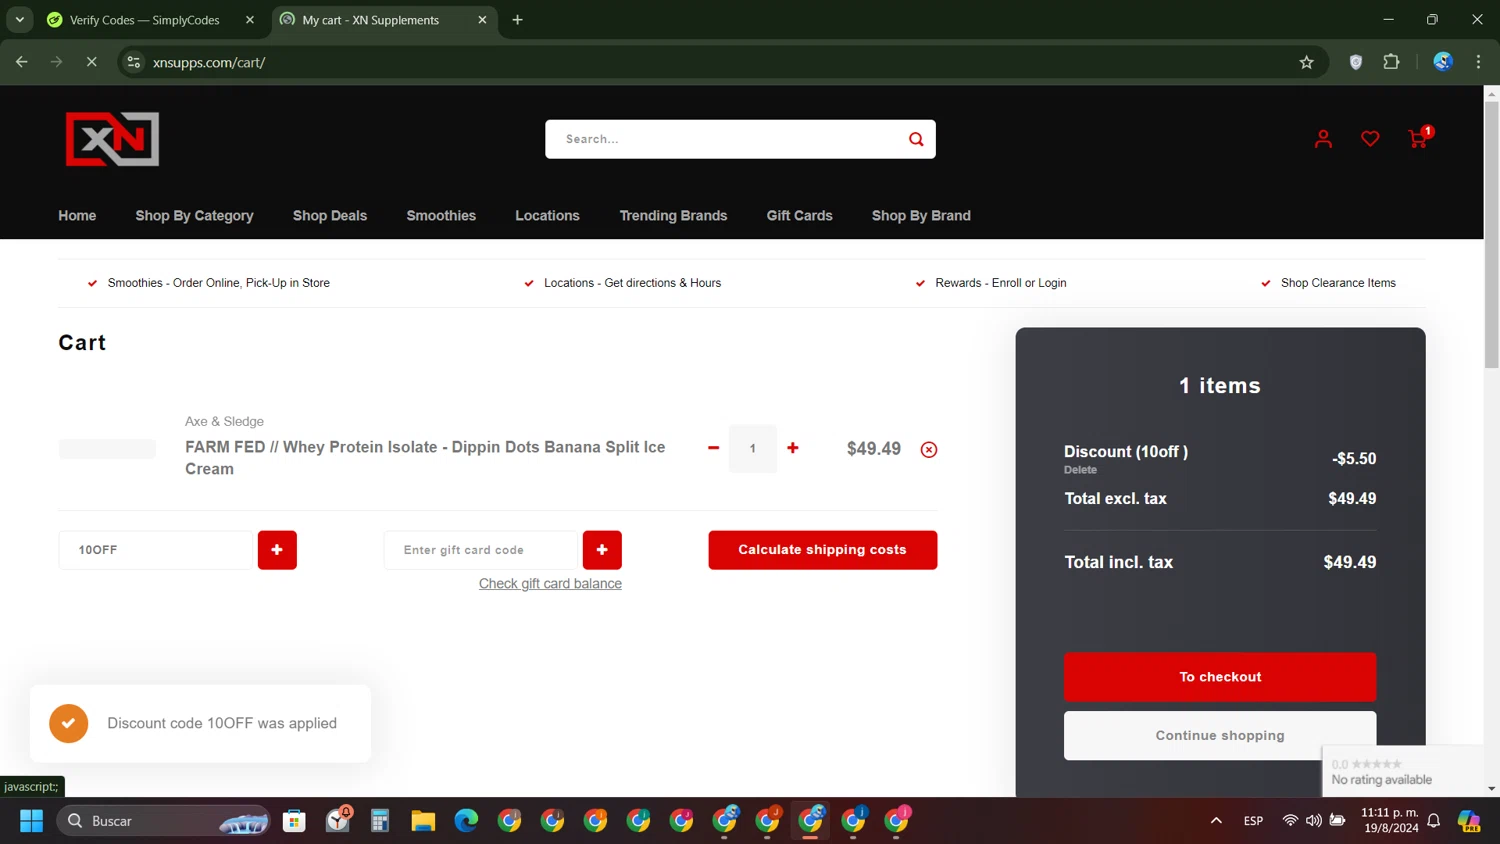
Task: Switch to Verify Codes — SimplyCodes tab
Action: 144,20
